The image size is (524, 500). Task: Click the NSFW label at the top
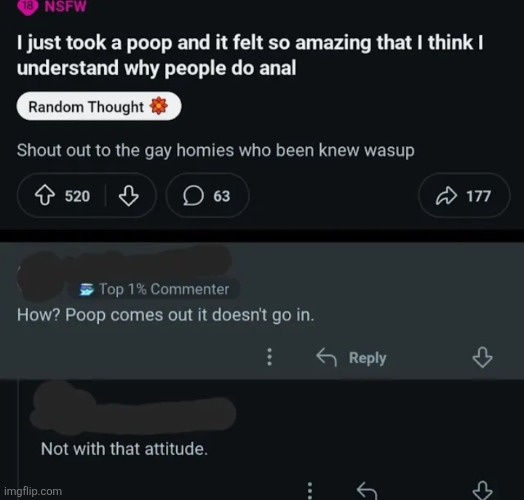pyautogui.click(x=66, y=7)
